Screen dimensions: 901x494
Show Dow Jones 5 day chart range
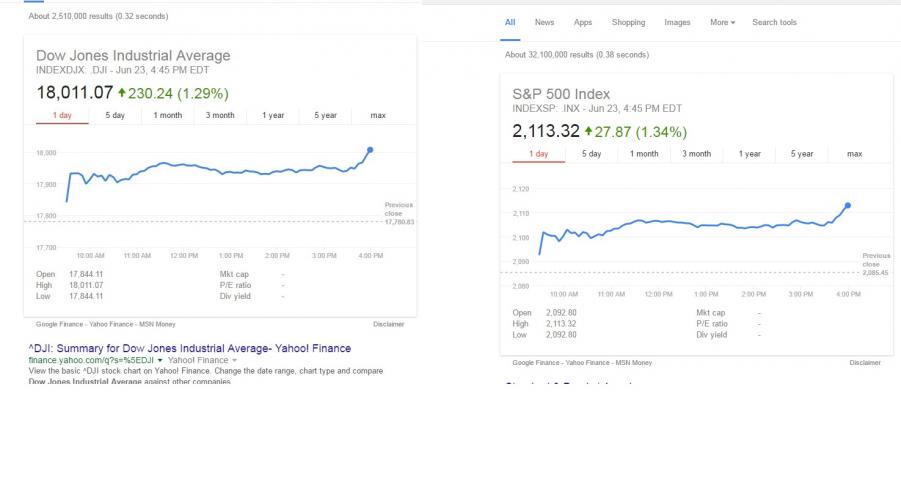[115, 115]
